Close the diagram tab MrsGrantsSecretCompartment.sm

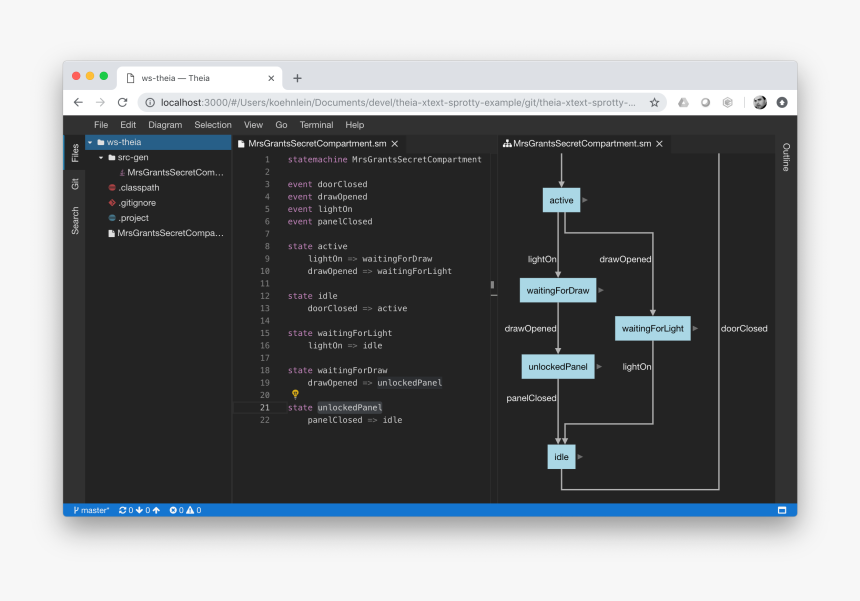coord(658,144)
